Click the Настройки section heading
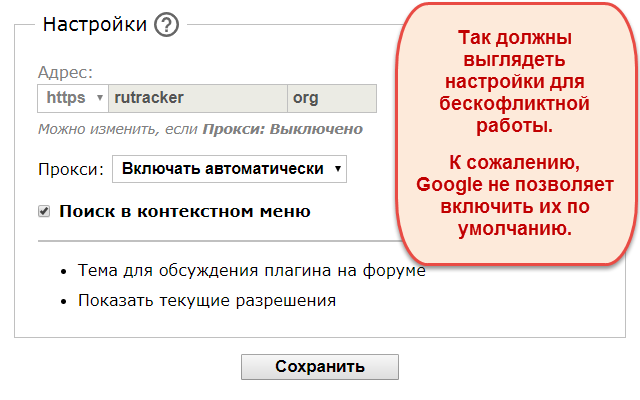This screenshot has height=400, width=640. point(95,24)
